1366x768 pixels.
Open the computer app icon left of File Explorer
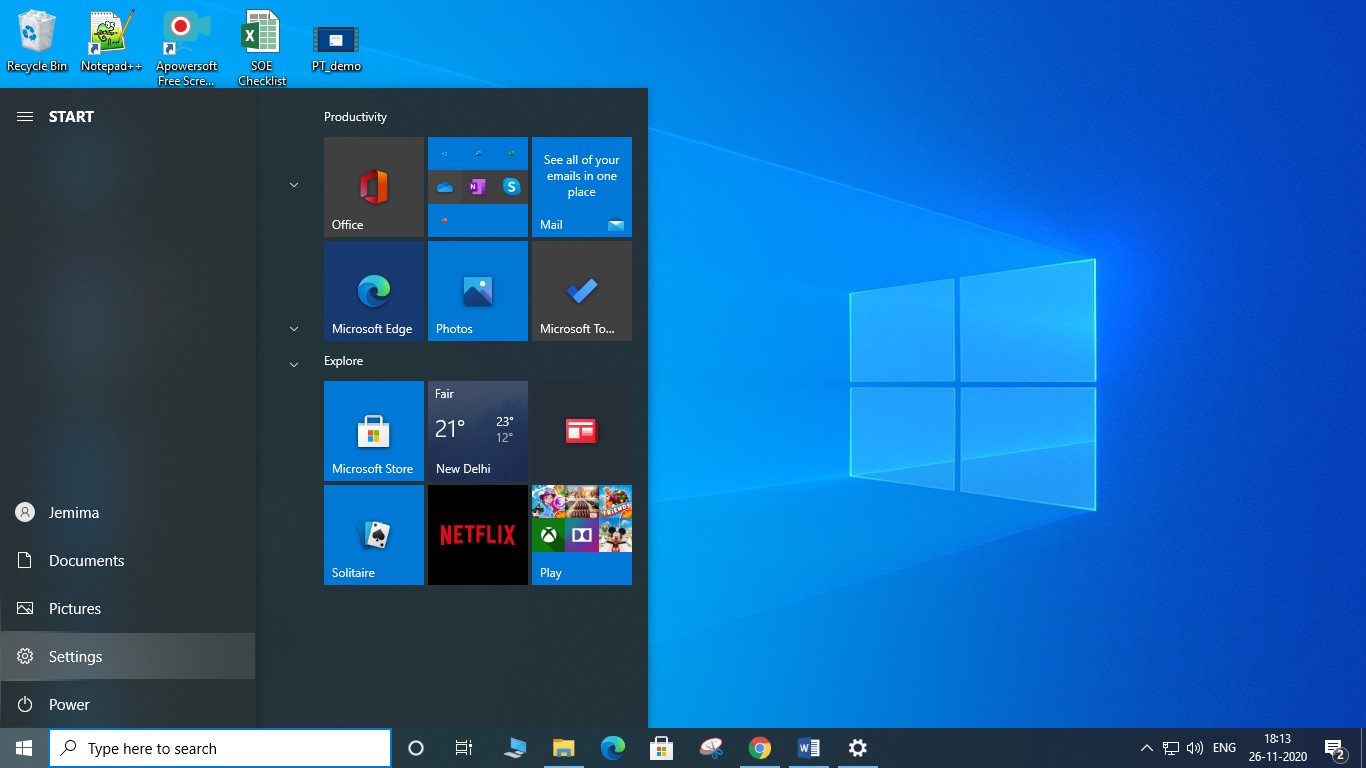coord(515,748)
